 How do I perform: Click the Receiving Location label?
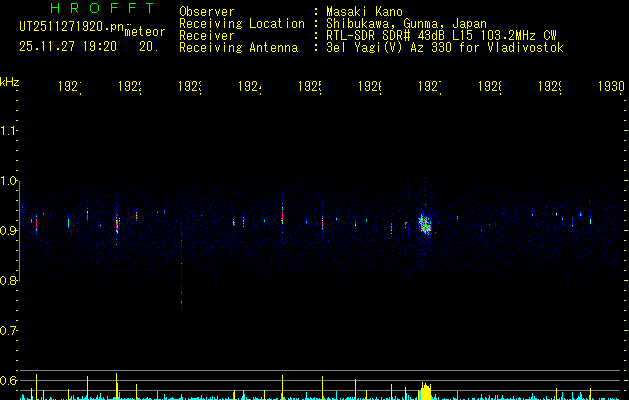(242, 24)
